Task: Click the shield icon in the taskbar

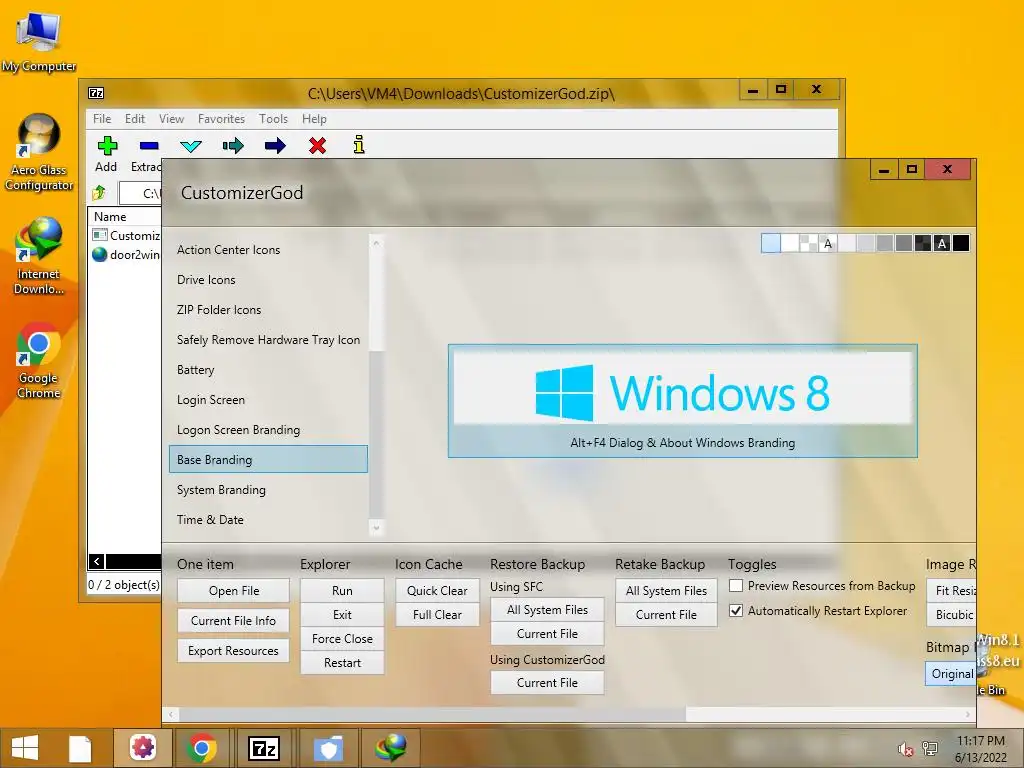Action: tap(328, 748)
